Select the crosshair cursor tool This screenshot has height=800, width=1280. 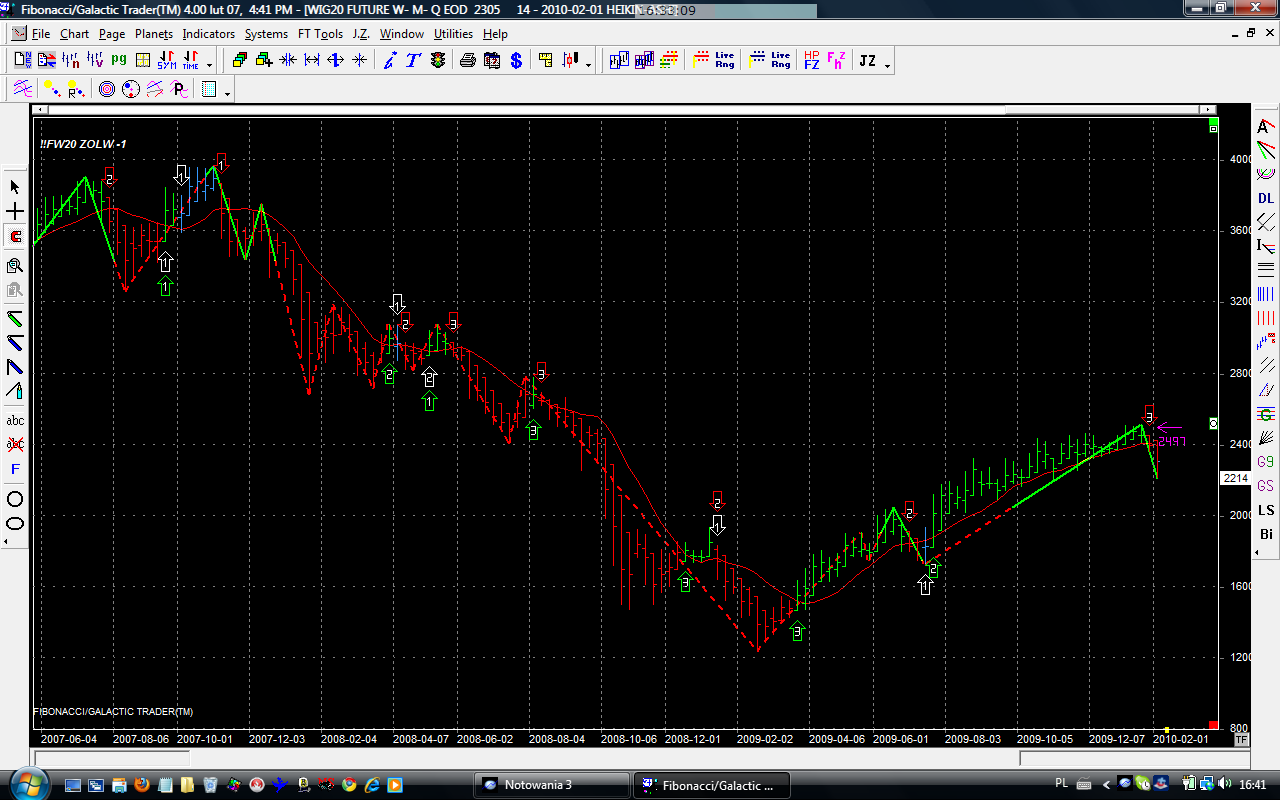[x=15, y=212]
